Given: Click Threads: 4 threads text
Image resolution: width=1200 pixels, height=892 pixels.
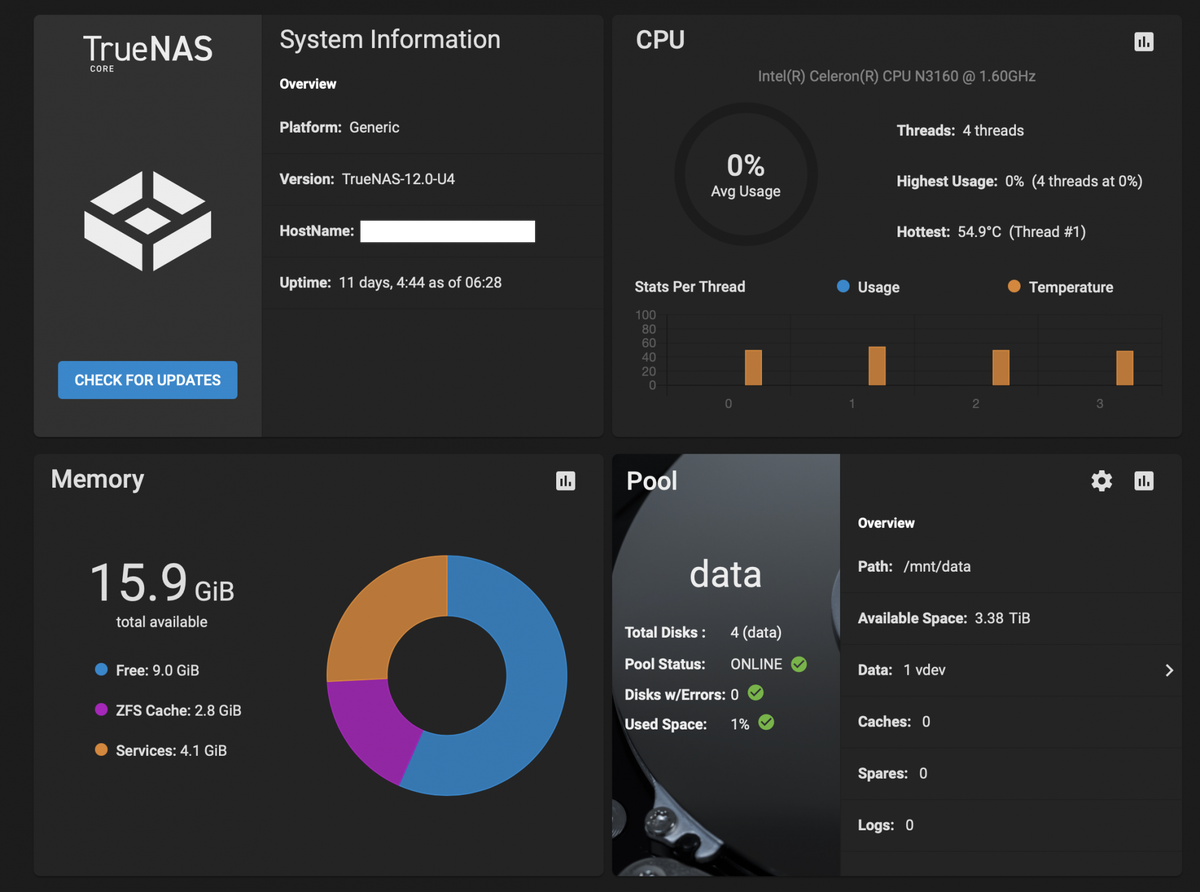Looking at the screenshot, I should [x=960, y=130].
